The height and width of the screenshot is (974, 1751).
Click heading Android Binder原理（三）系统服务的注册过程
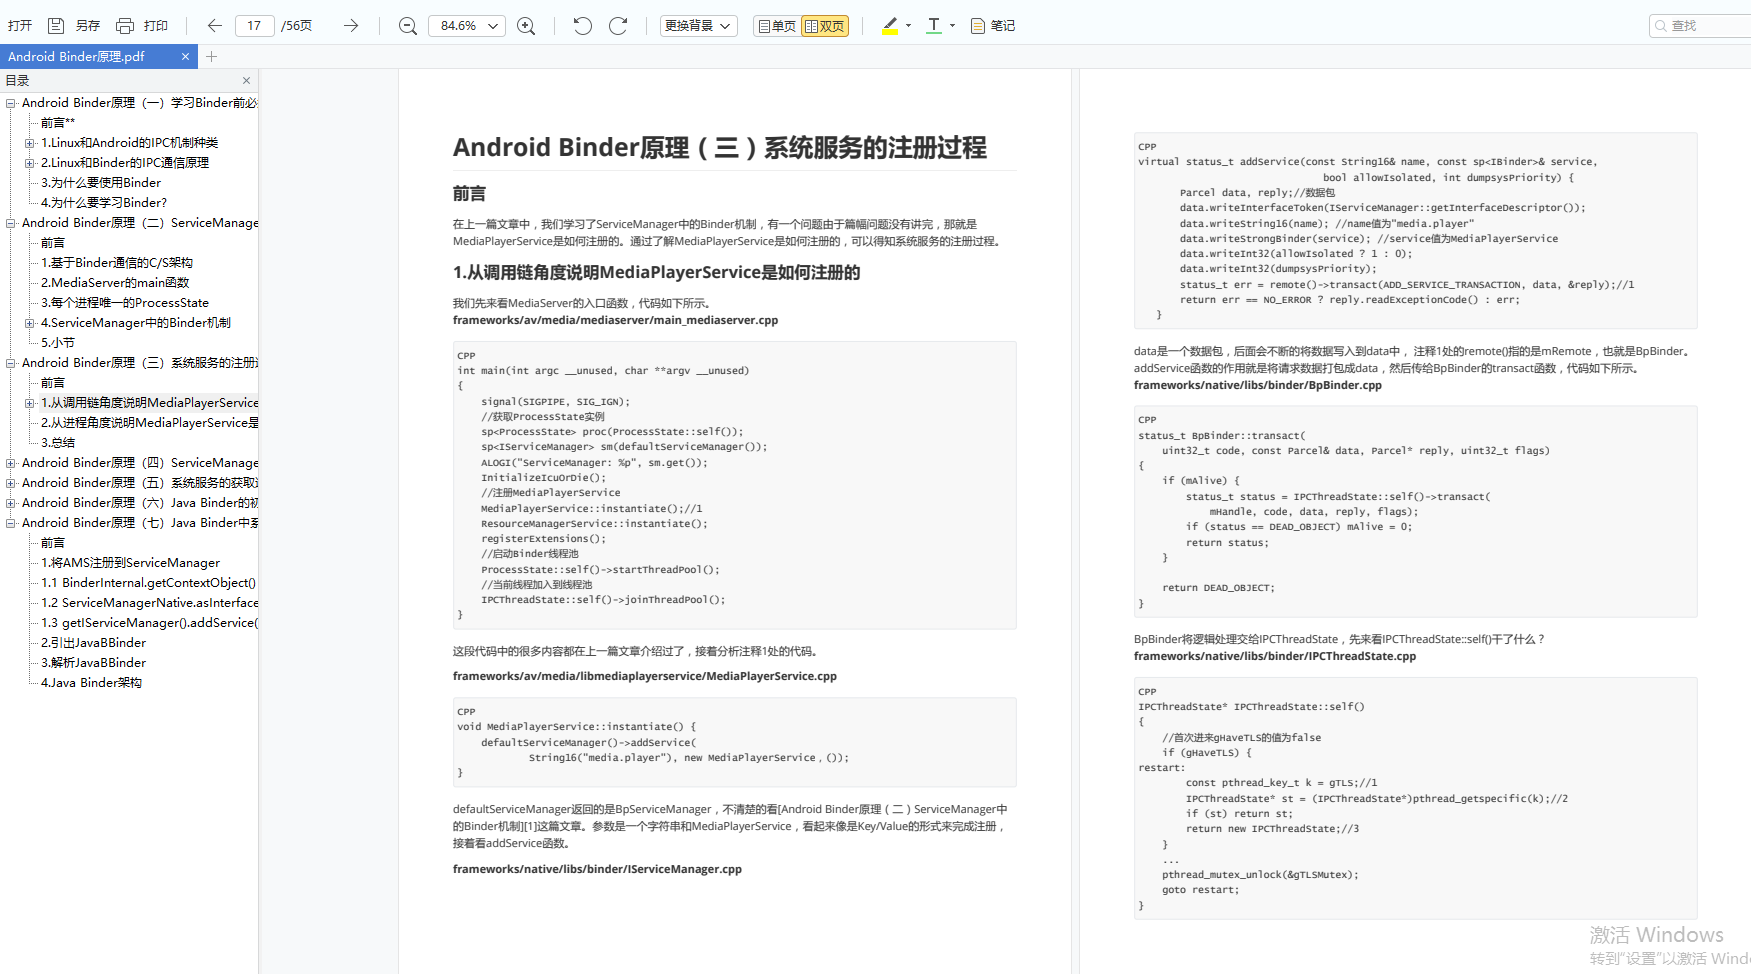719,148
